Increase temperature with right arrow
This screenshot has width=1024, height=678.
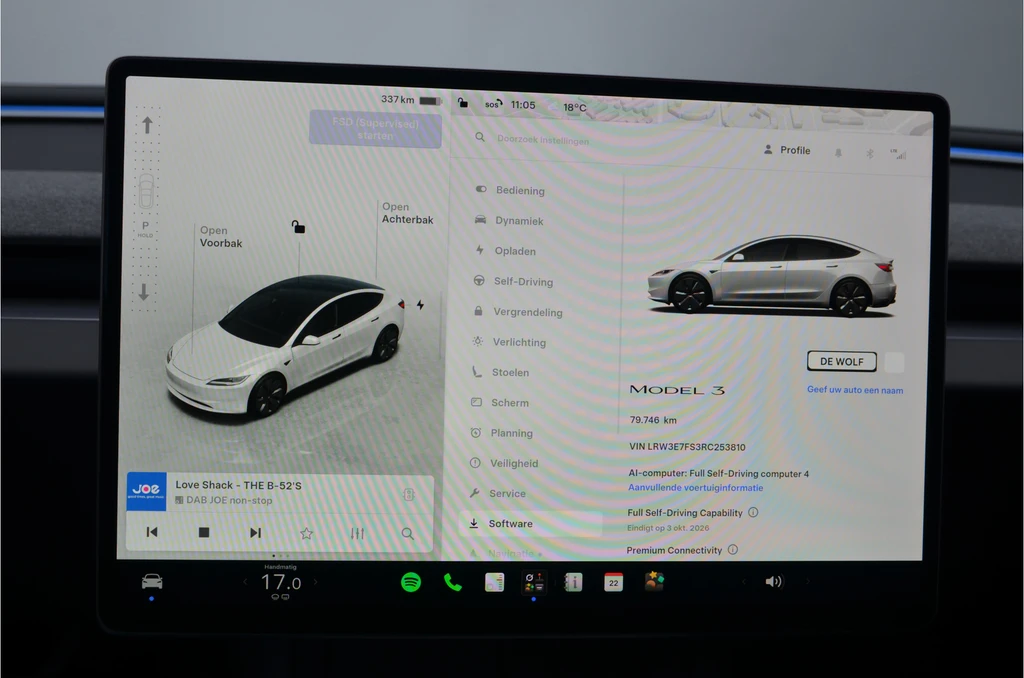[315, 581]
